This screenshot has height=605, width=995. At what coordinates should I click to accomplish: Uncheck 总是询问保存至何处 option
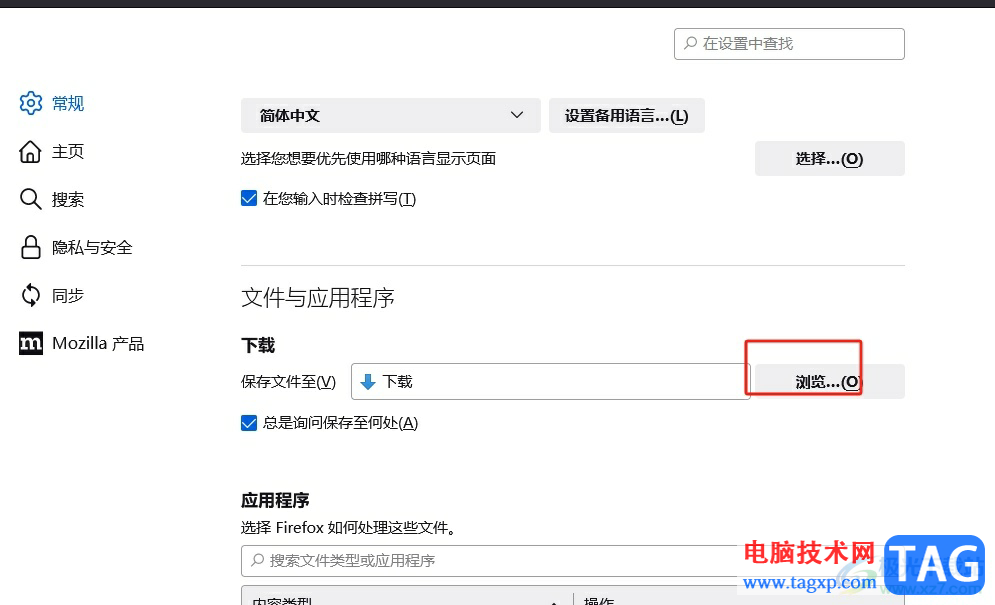[249, 423]
